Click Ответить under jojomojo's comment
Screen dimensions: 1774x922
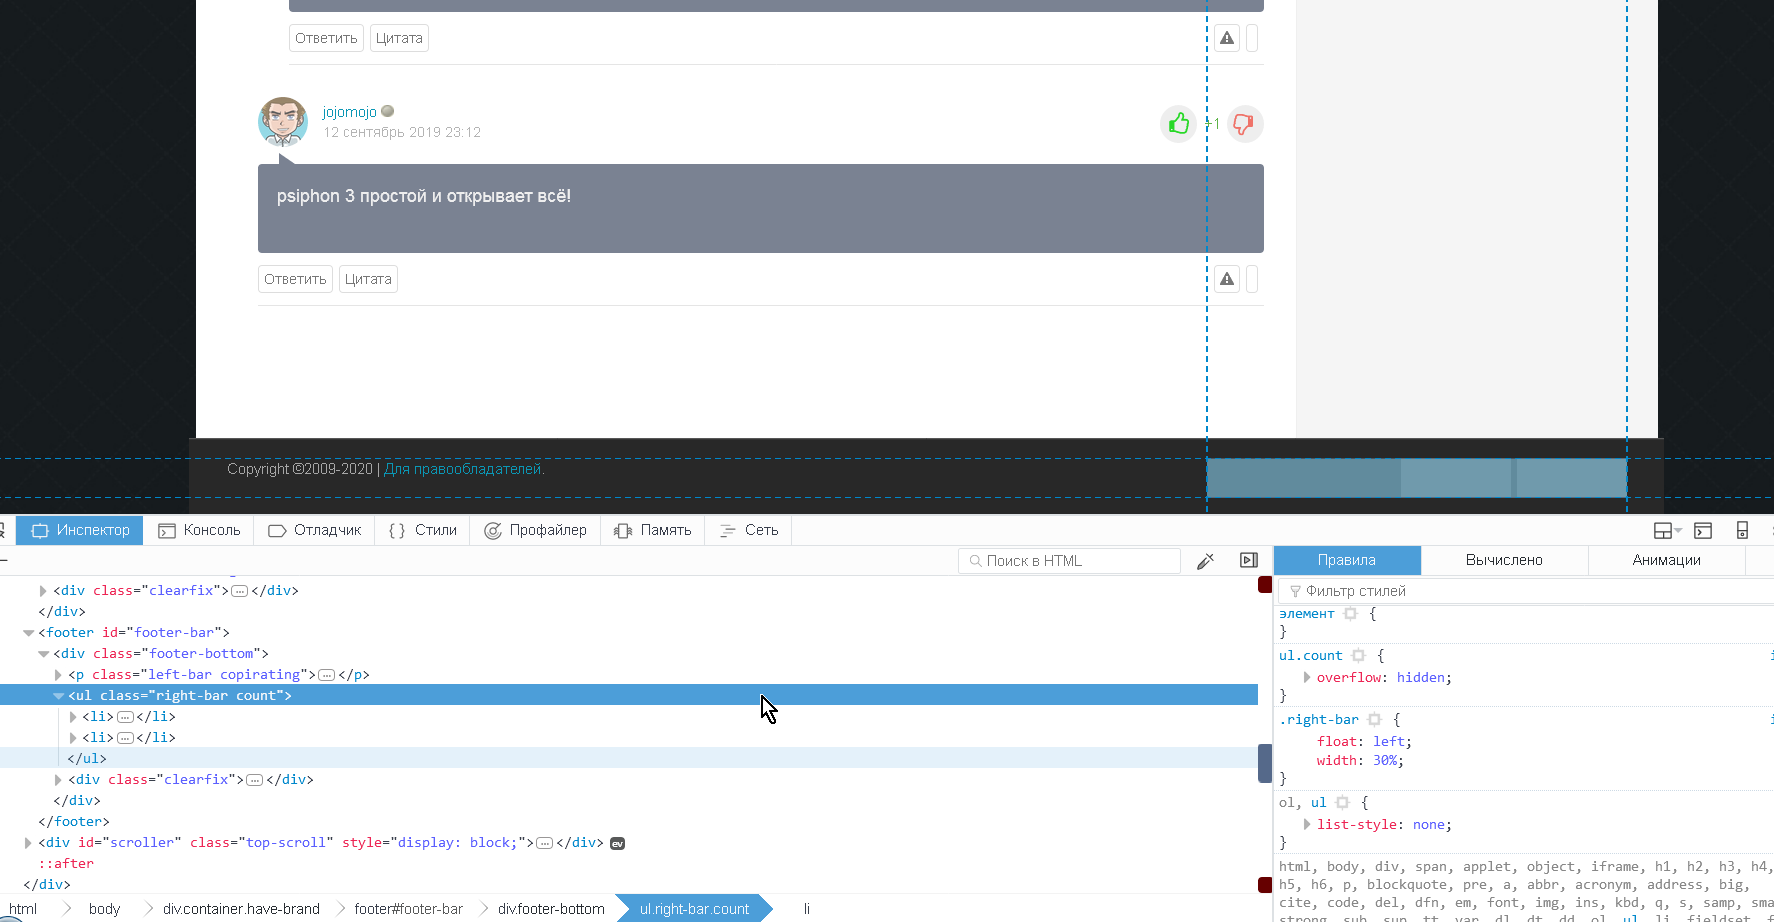coord(295,279)
